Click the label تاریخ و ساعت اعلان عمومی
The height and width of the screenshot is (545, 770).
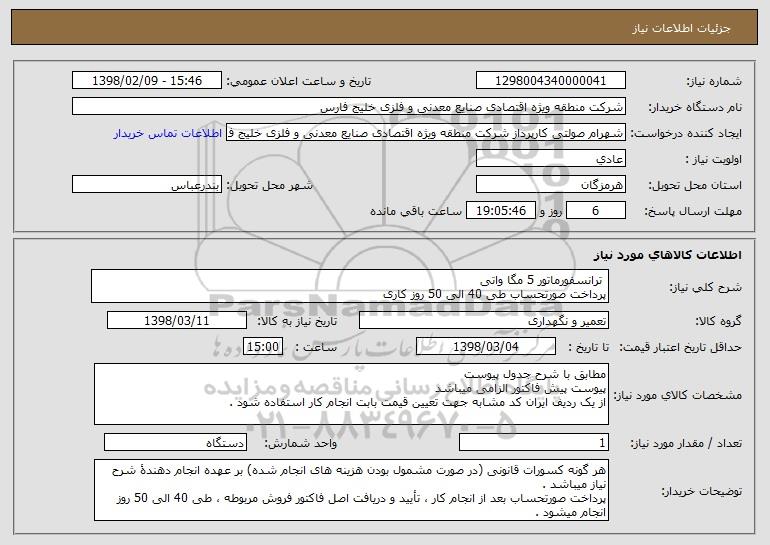(299, 82)
